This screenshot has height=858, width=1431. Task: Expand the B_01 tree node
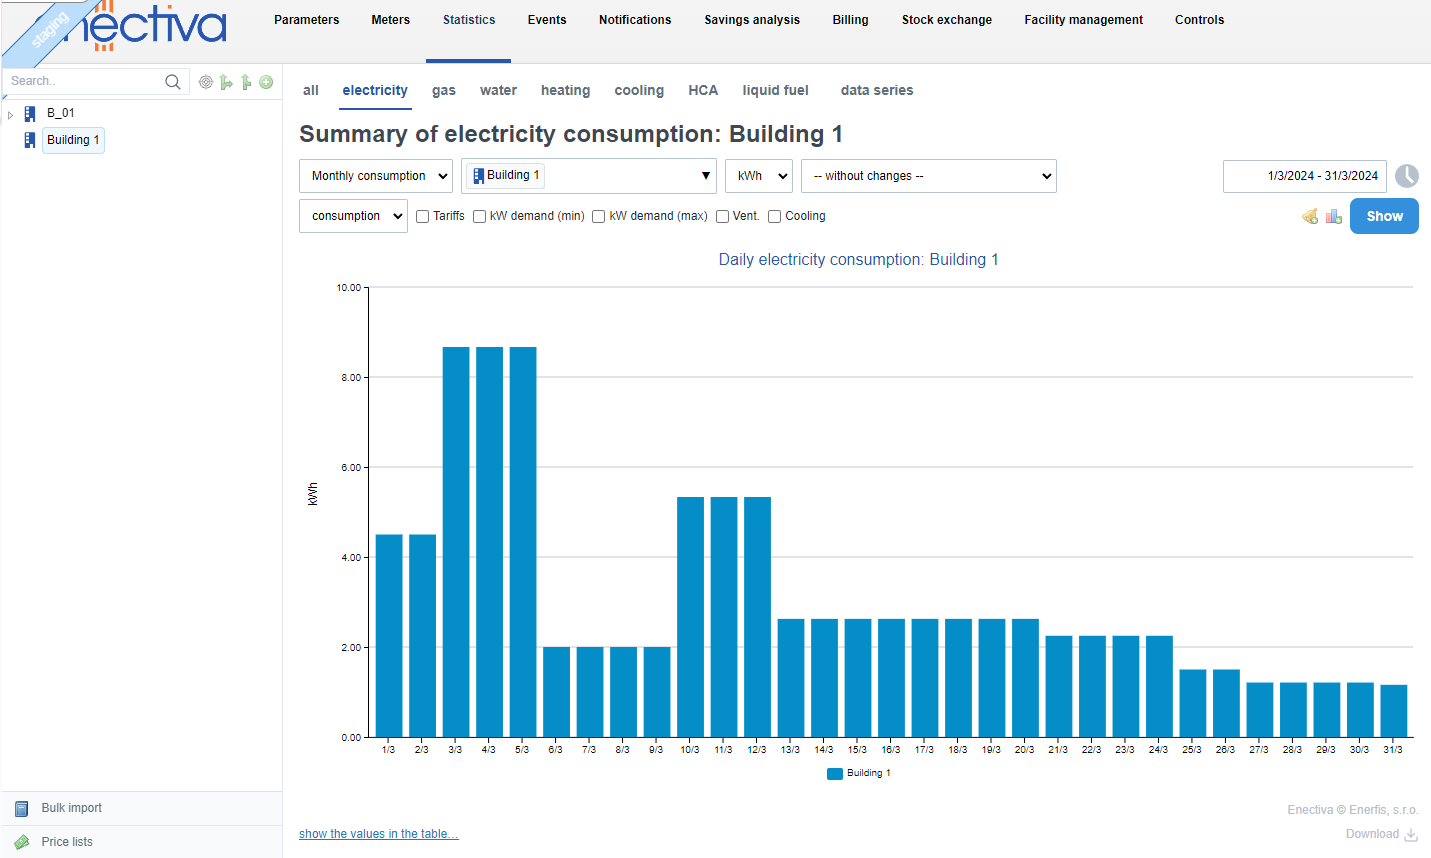[11, 114]
